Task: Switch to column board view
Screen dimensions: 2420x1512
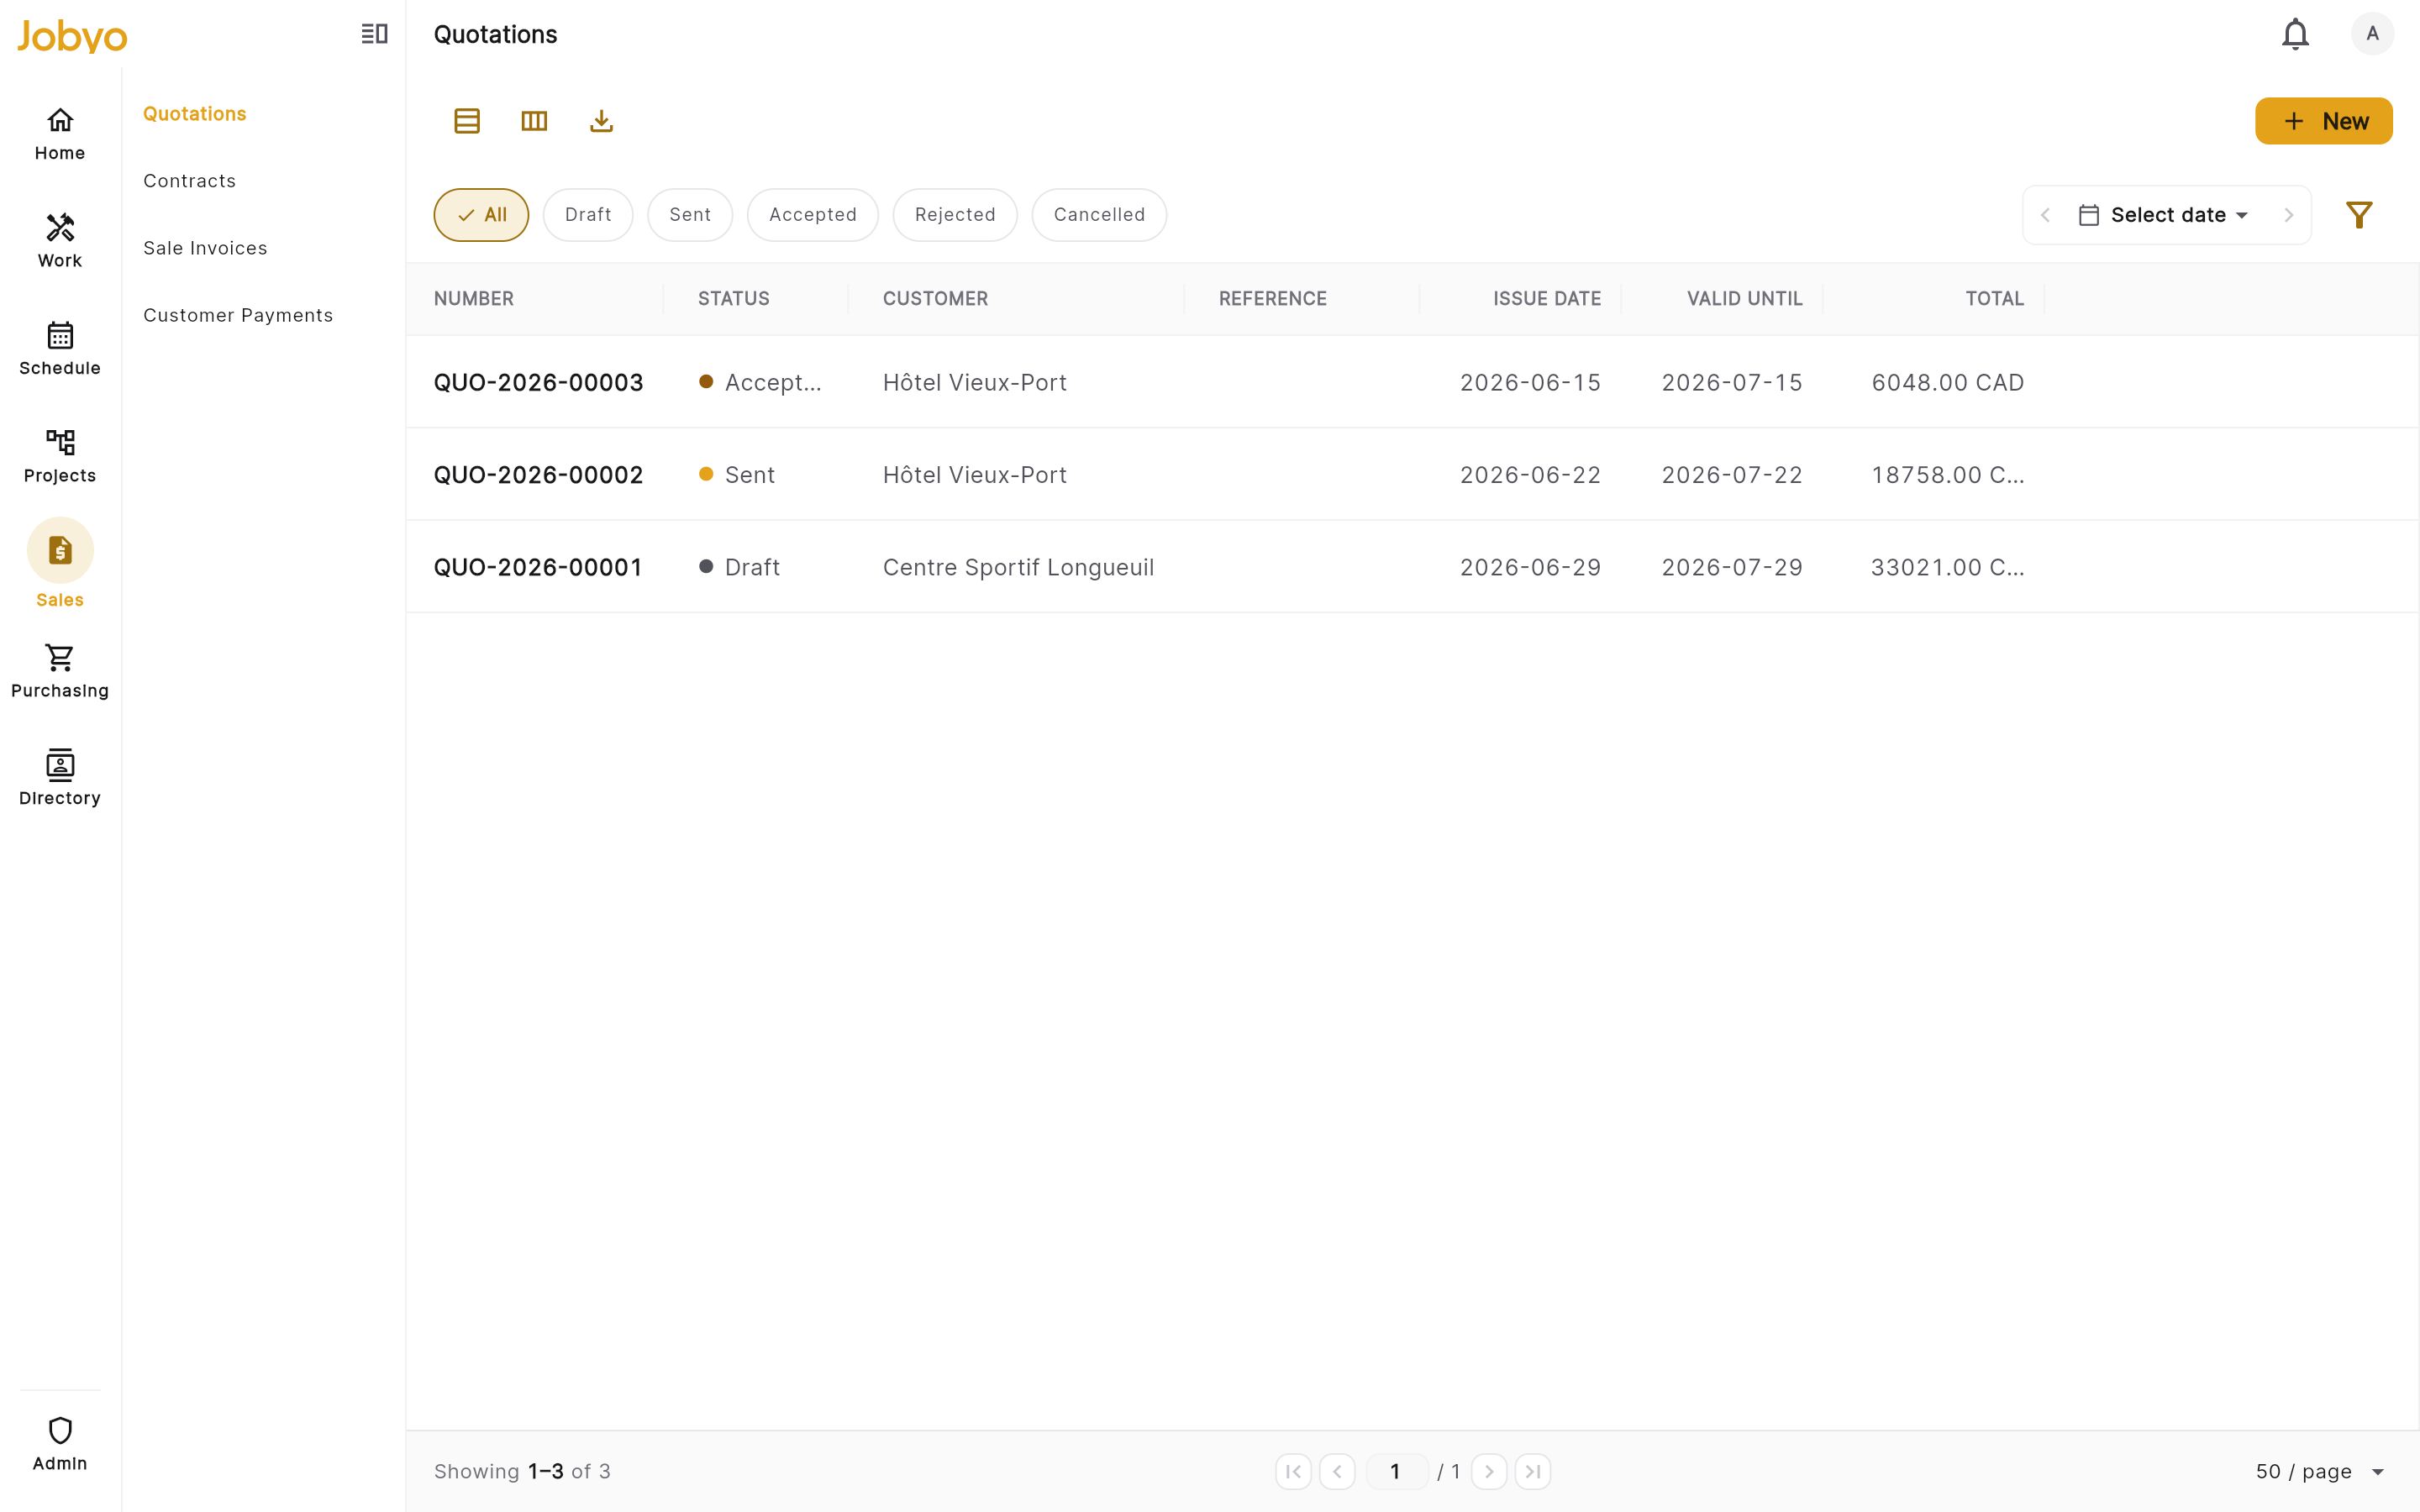Action: 534,121
